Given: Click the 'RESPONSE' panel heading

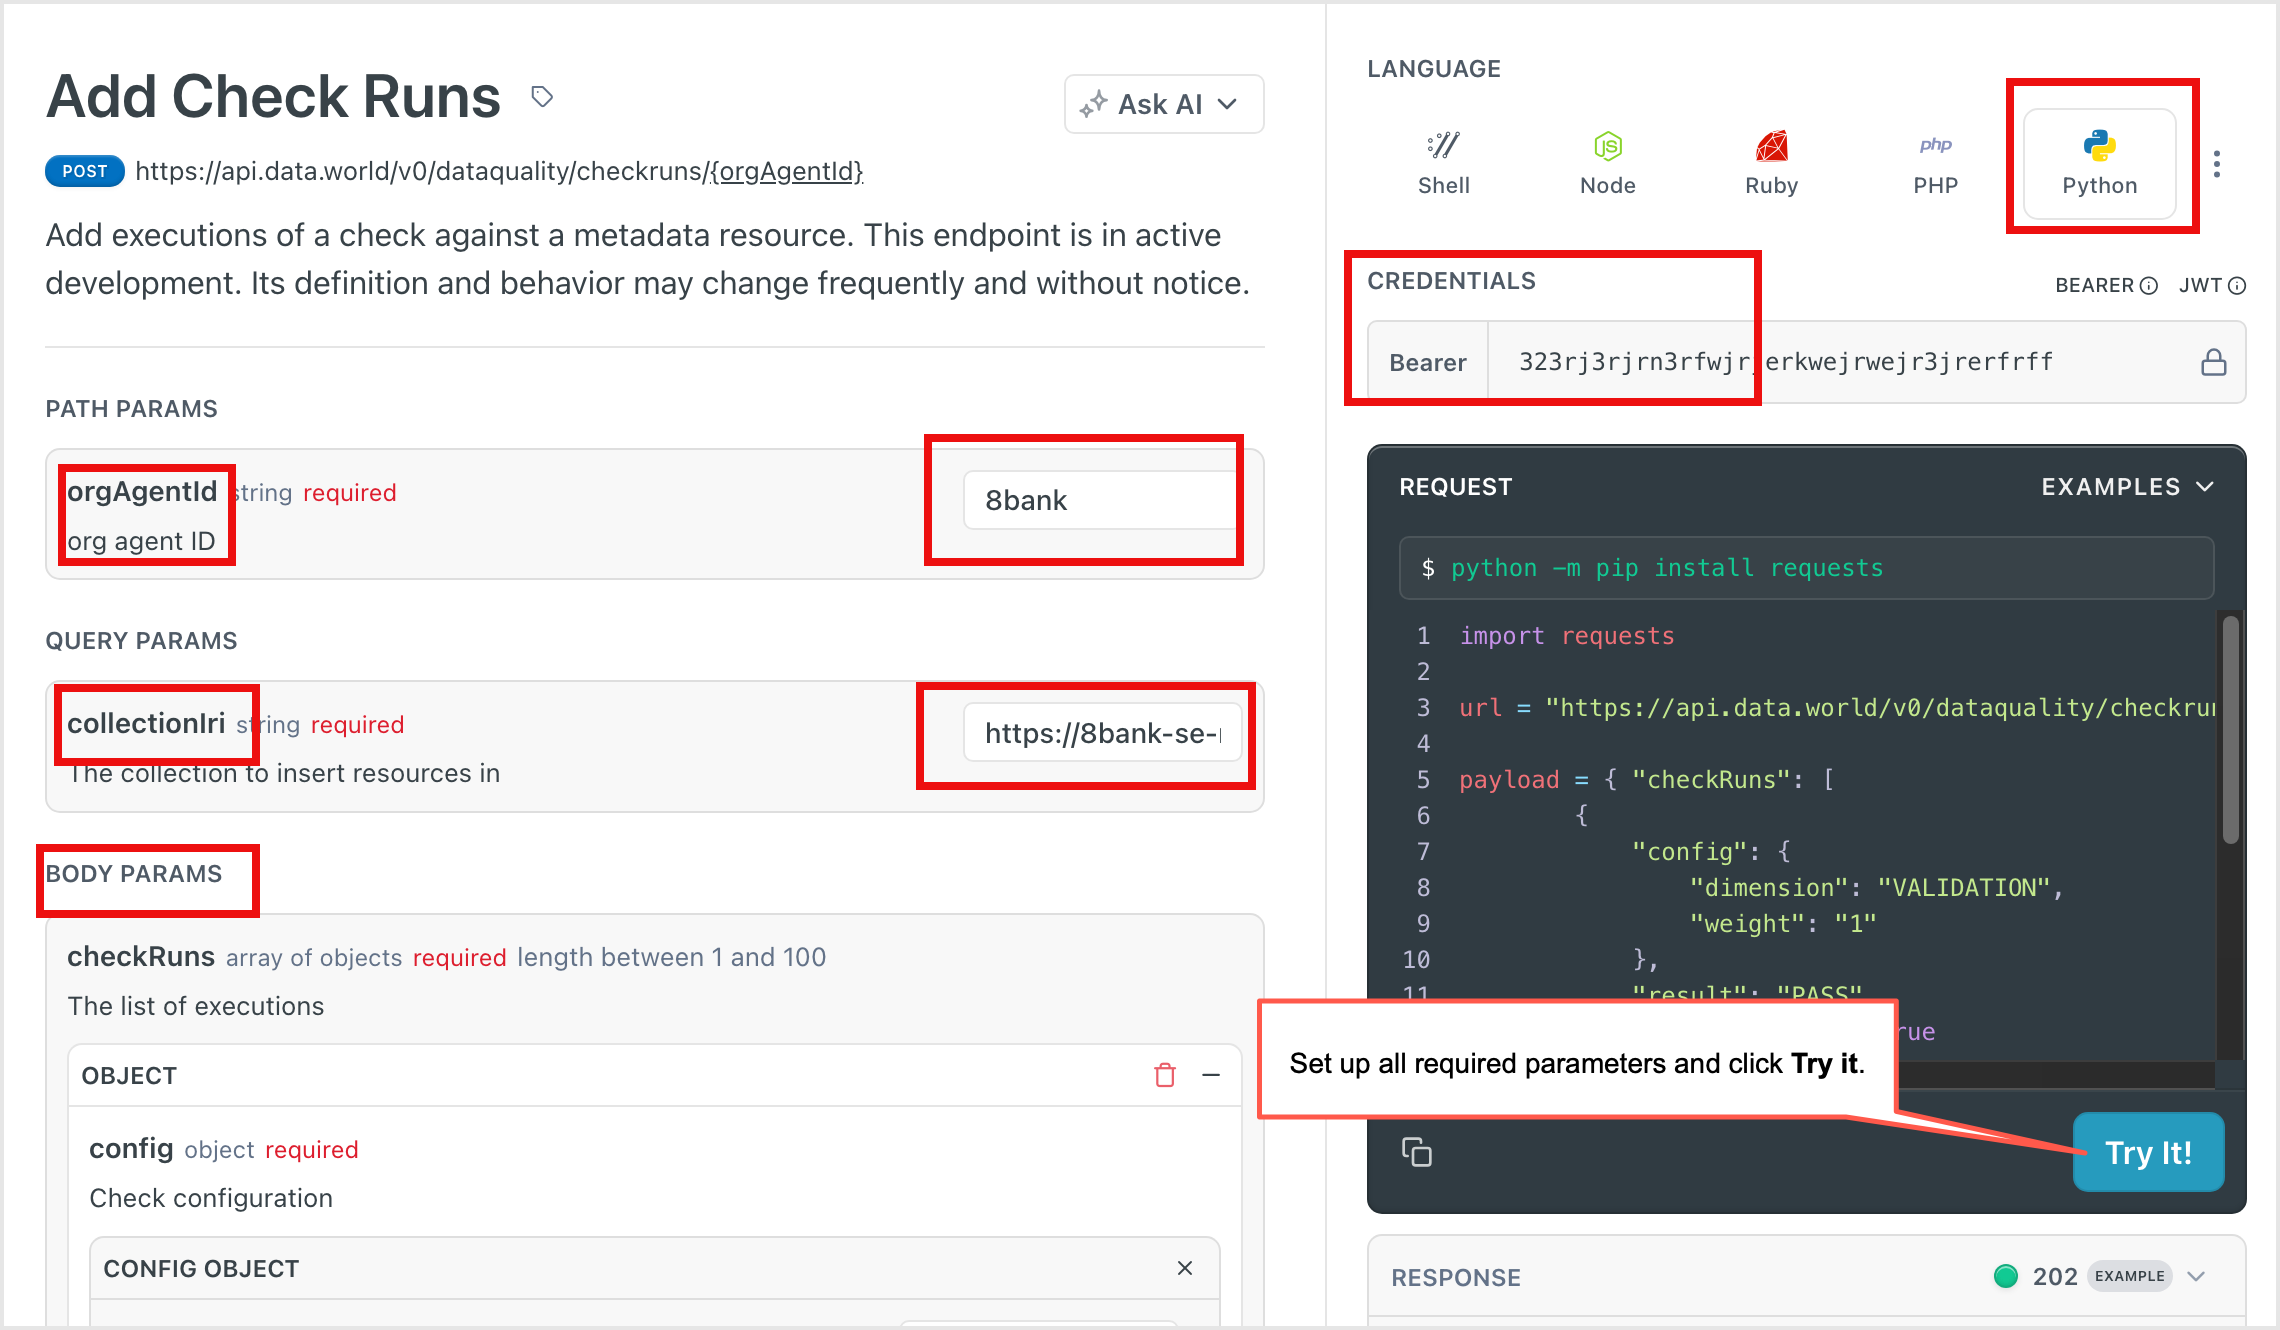Looking at the screenshot, I should (x=1456, y=1278).
